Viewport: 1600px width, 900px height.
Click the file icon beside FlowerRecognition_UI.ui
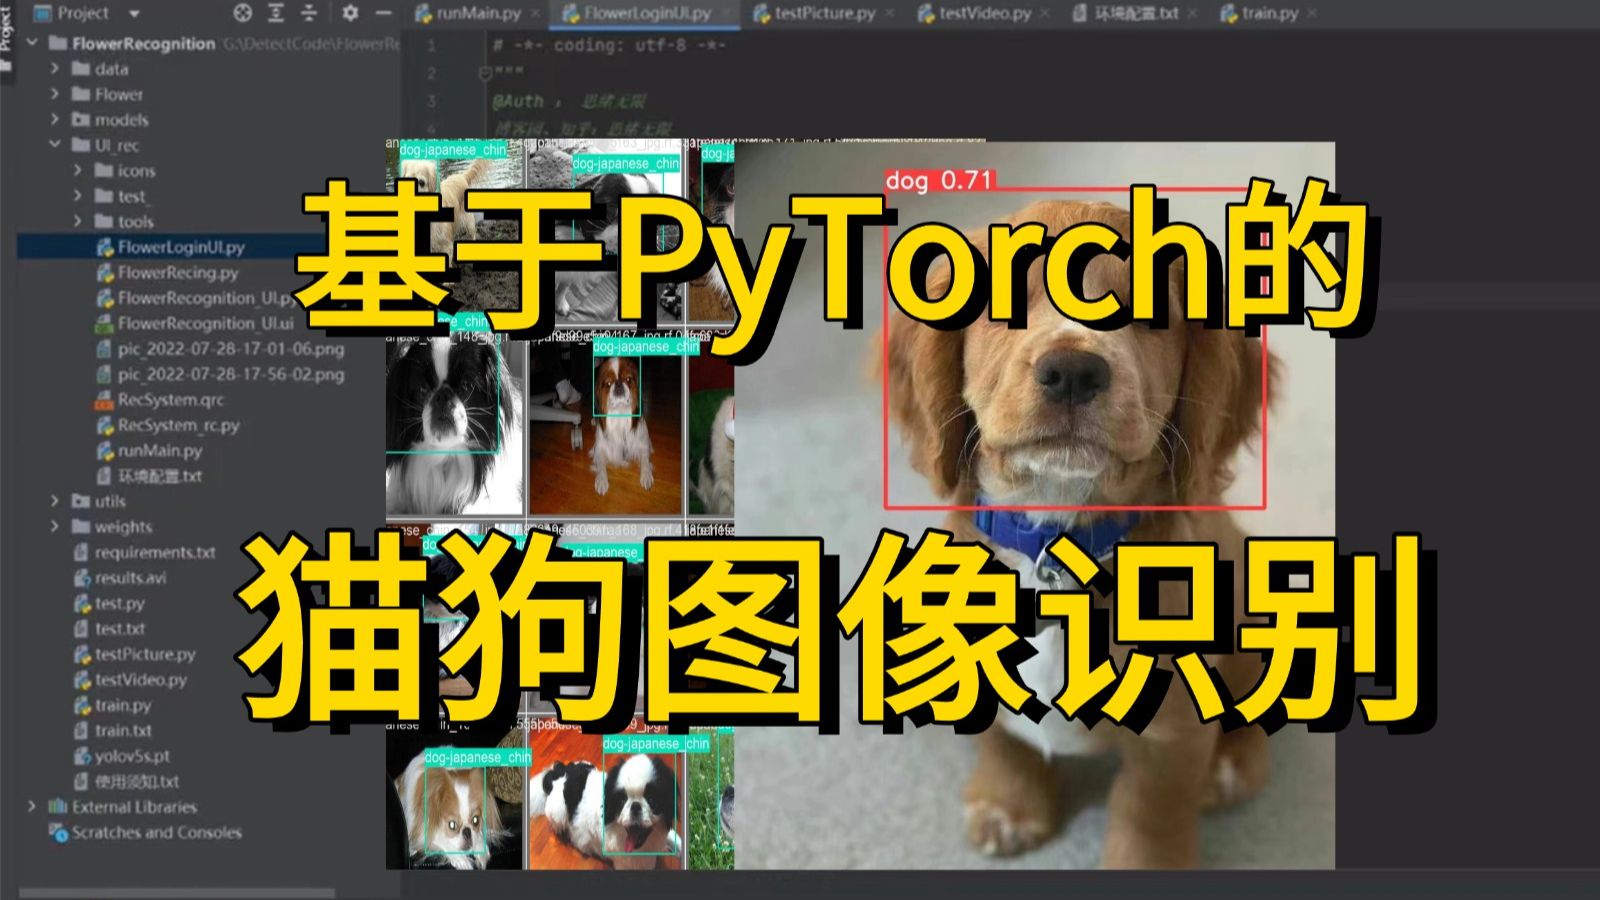coord(104,324)
